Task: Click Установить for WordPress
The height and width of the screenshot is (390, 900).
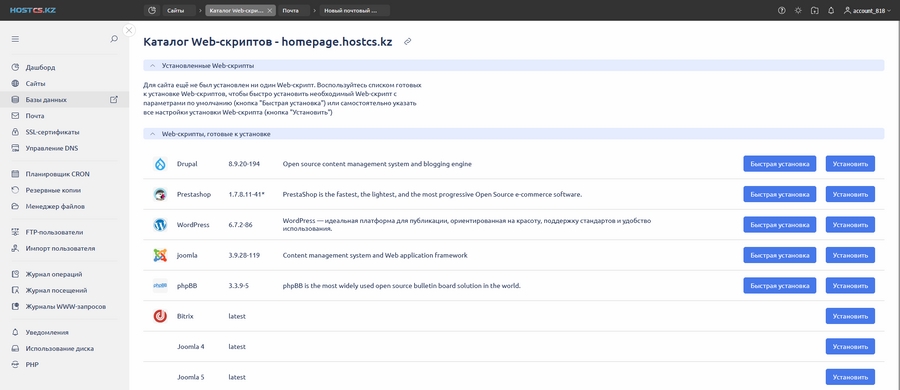Action: [x=850, y=225]
